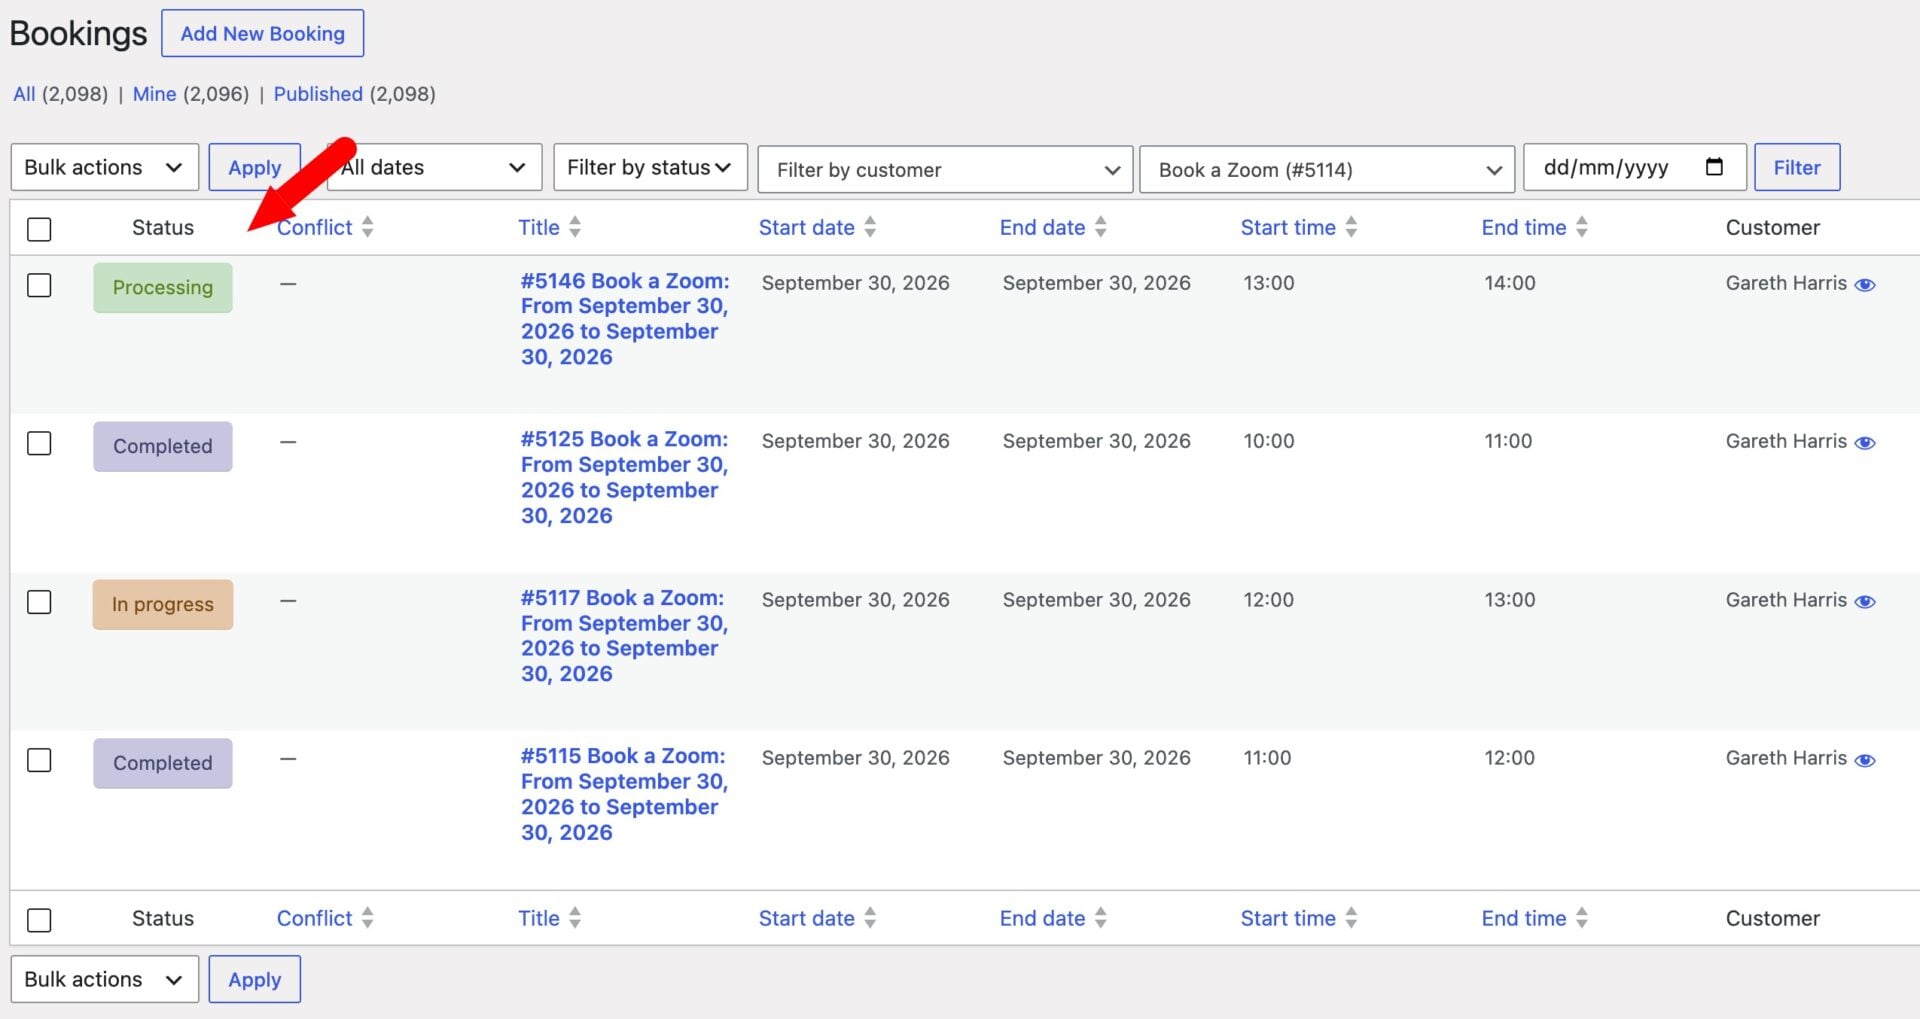The image size is (1920, 1019).
Task: Sort by Conflict using footer sort arrows
Action: pyautogui.click(x=368, y=918)
